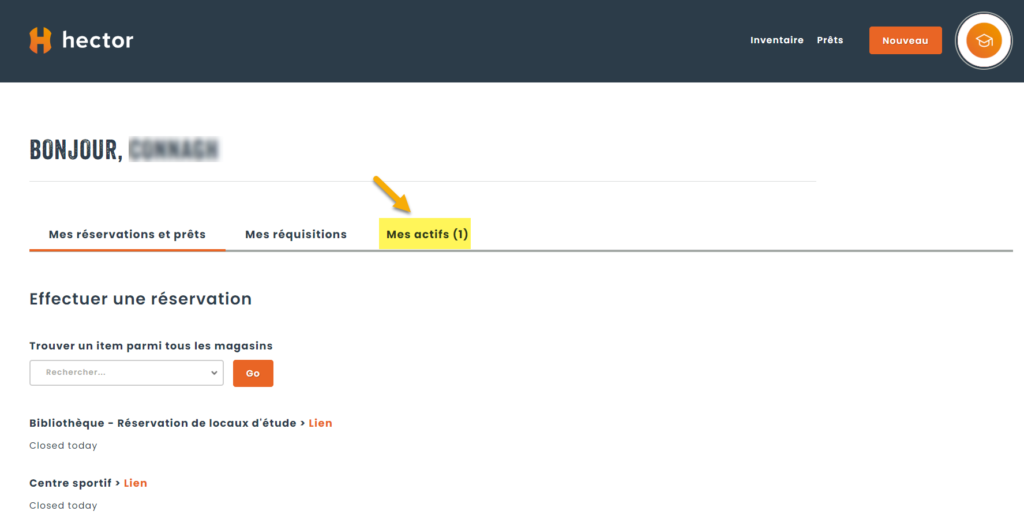Click the blurred username after Bonjour
1024x519 pixels.
coord(175,150)
